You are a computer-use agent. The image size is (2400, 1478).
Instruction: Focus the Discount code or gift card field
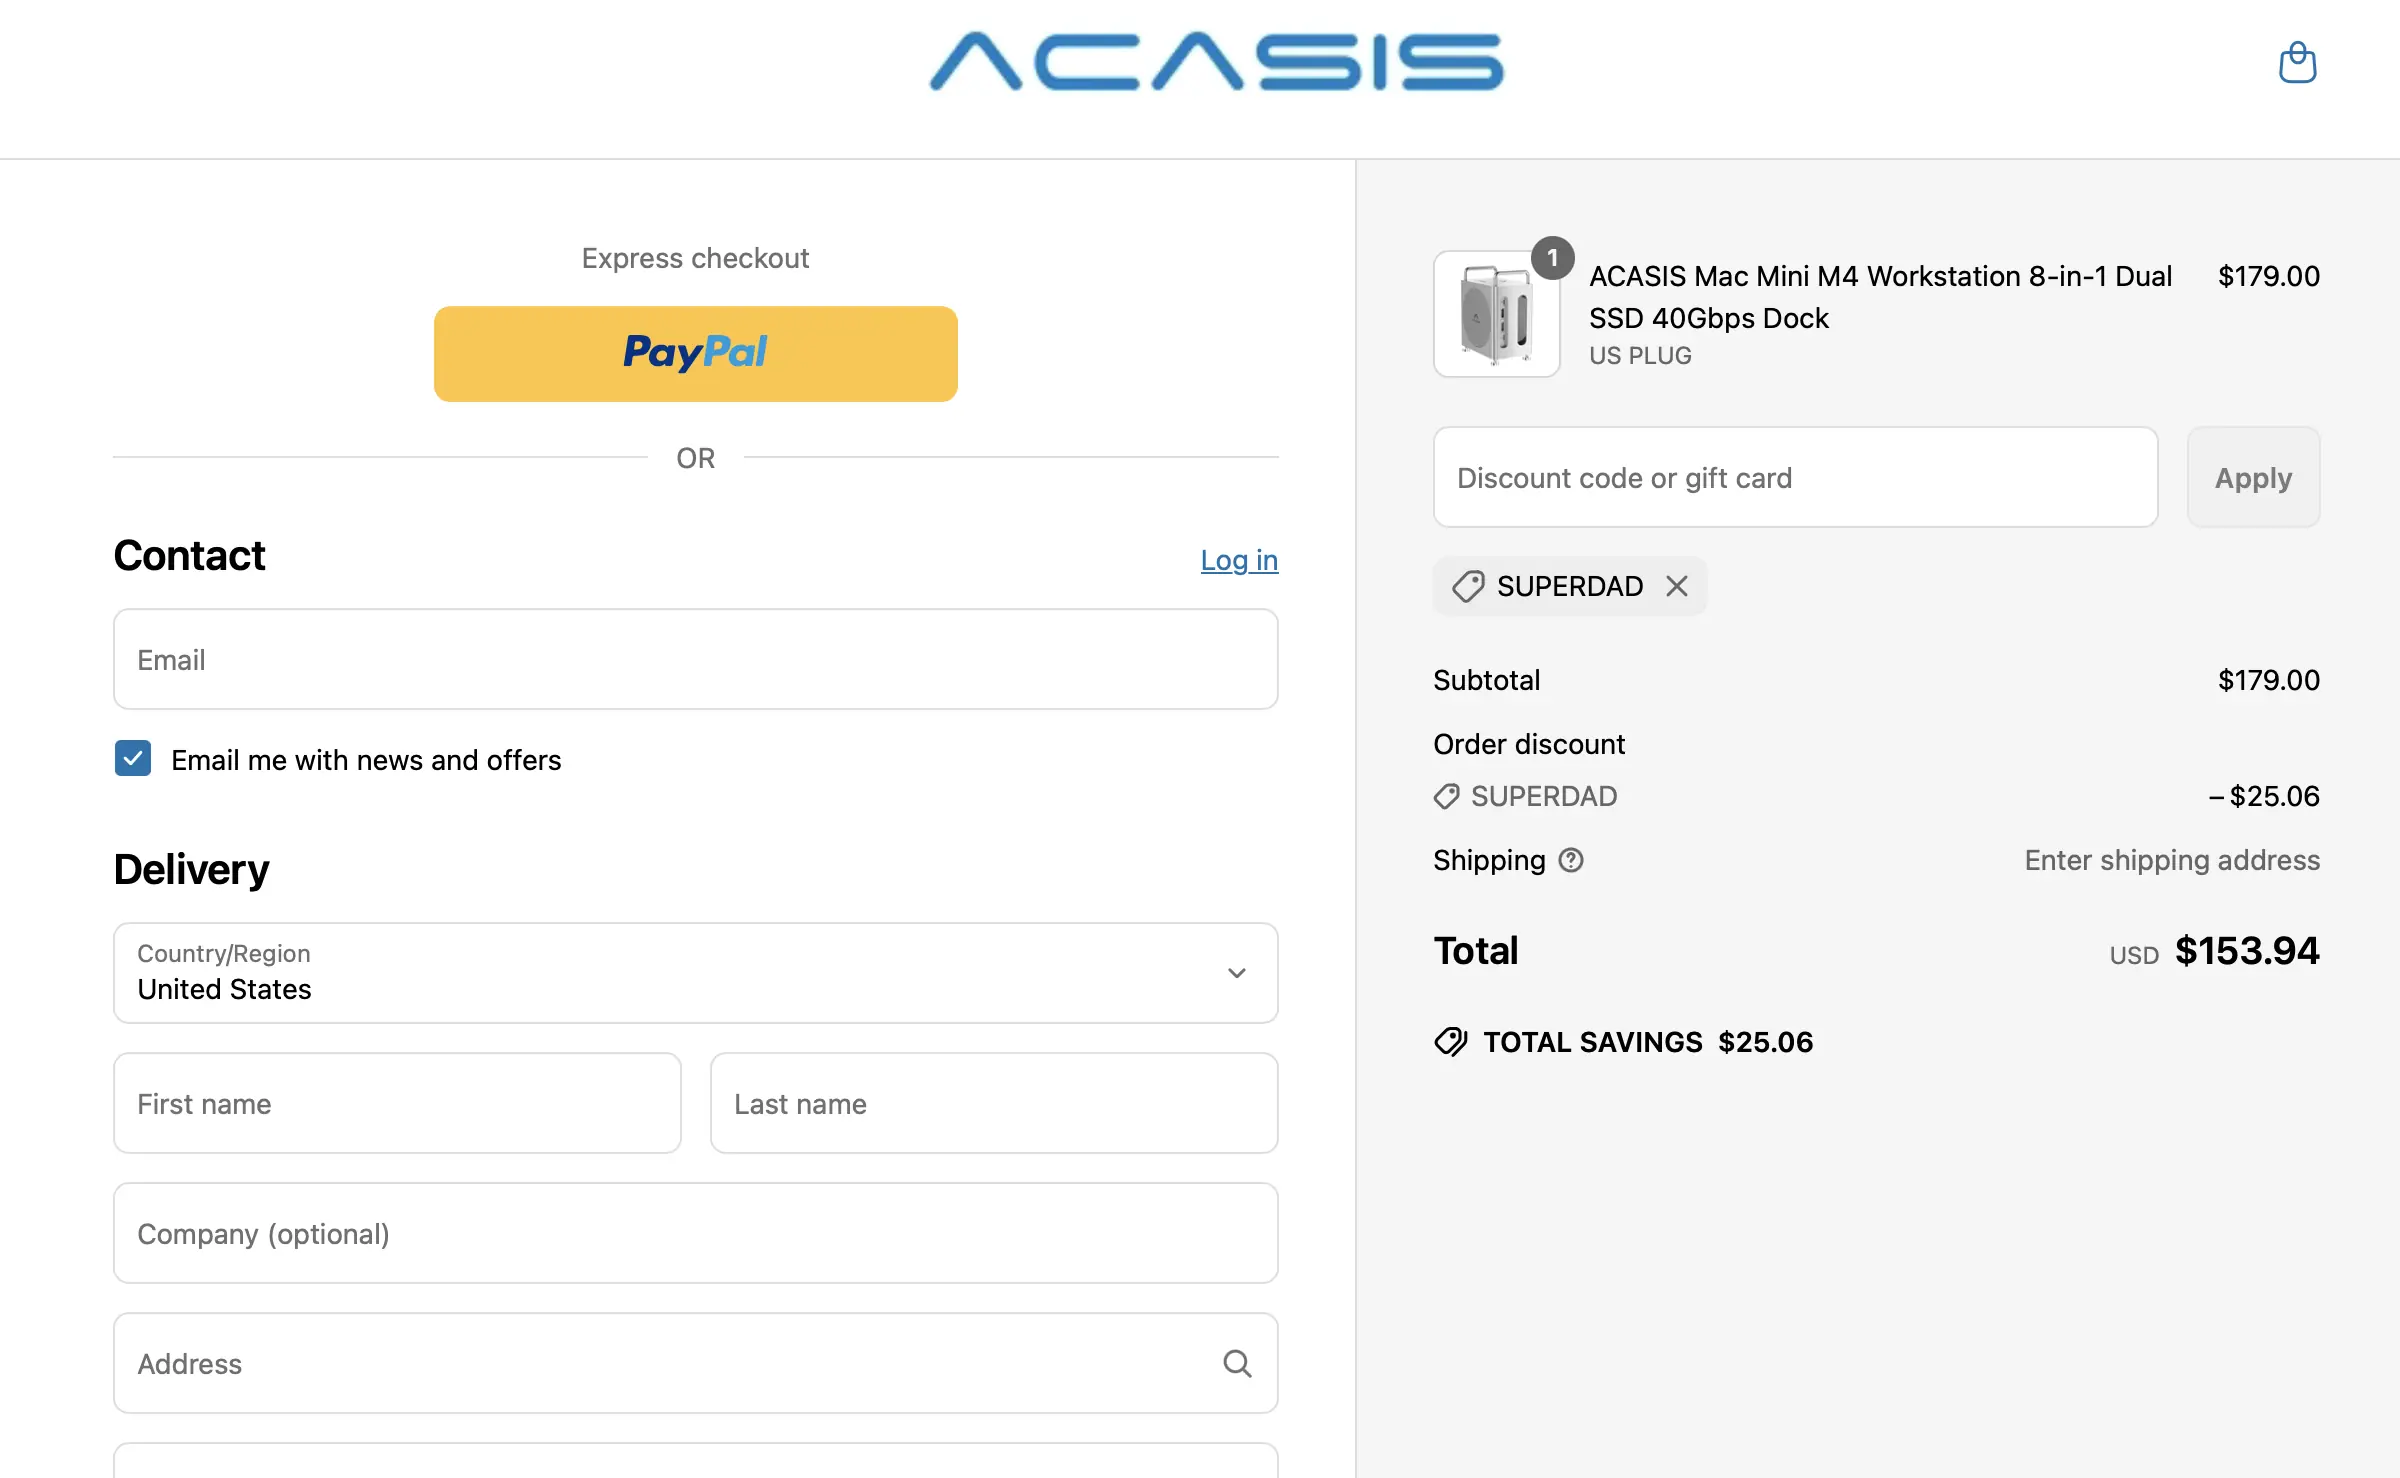tap(1796, 478)
